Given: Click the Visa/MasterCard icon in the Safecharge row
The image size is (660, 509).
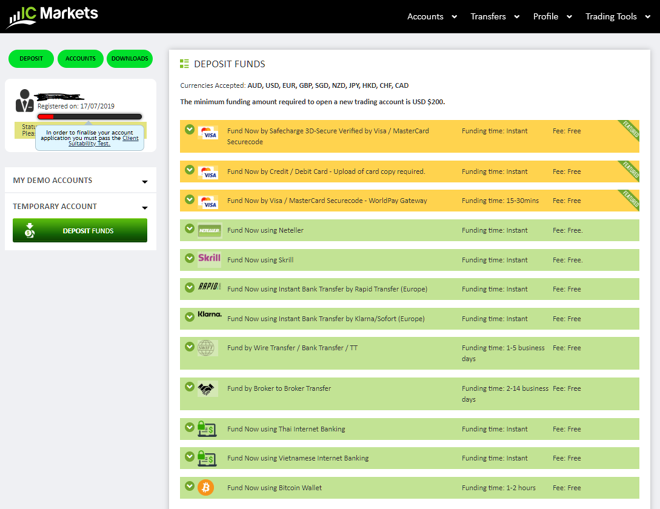Looking at the screenshot, I should [208, 133].
